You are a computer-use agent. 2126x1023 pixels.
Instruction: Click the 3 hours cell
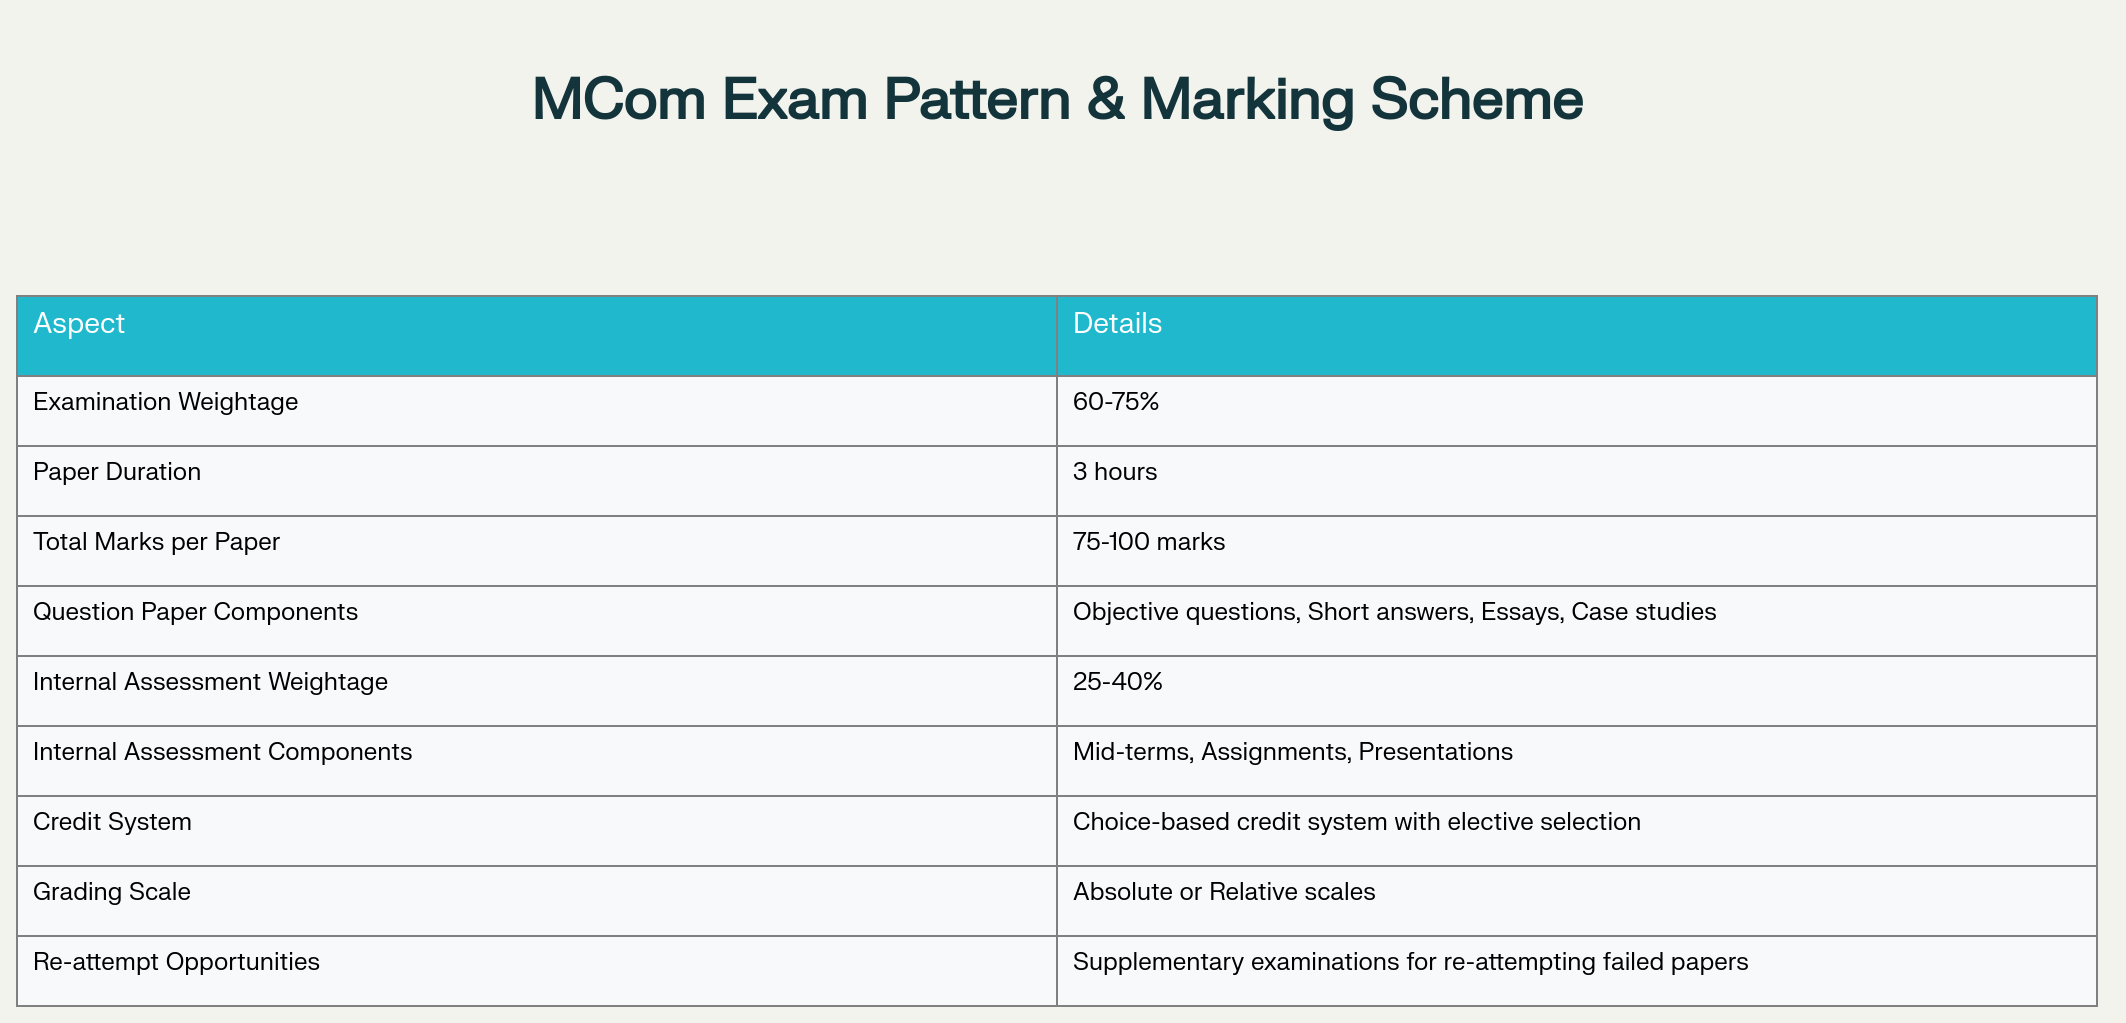coord(1115,472)
